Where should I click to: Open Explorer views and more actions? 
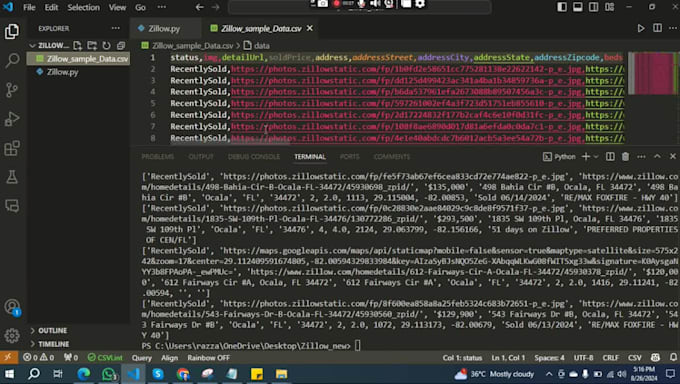(x=115, y=28)
